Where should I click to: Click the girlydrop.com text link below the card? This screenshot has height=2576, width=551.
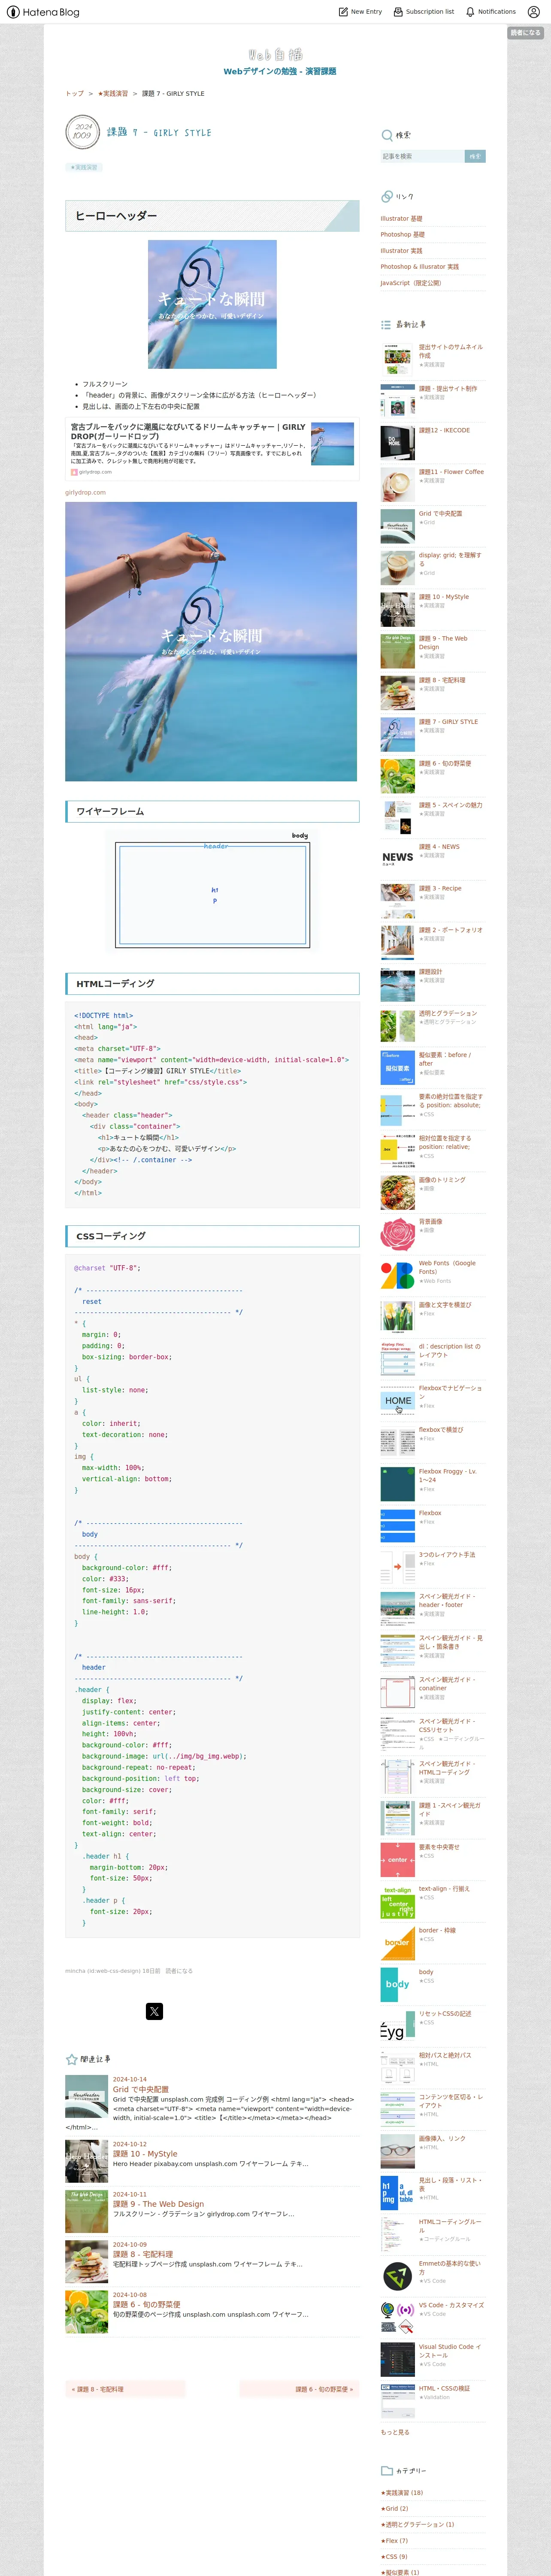(85, 492)
